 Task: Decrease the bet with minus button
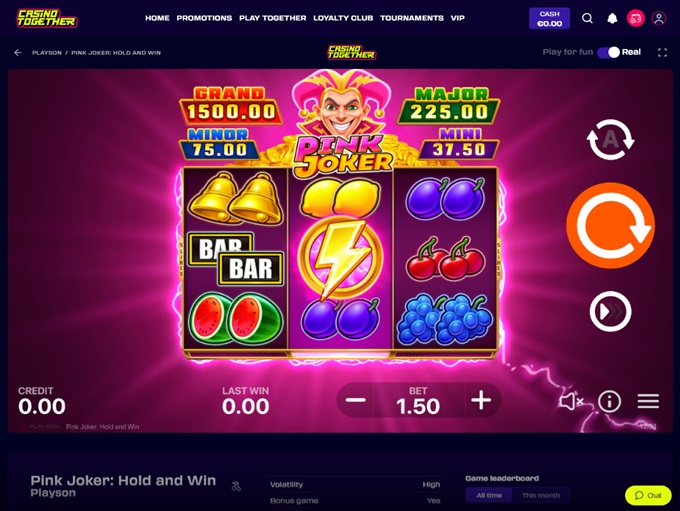[356, 400]
